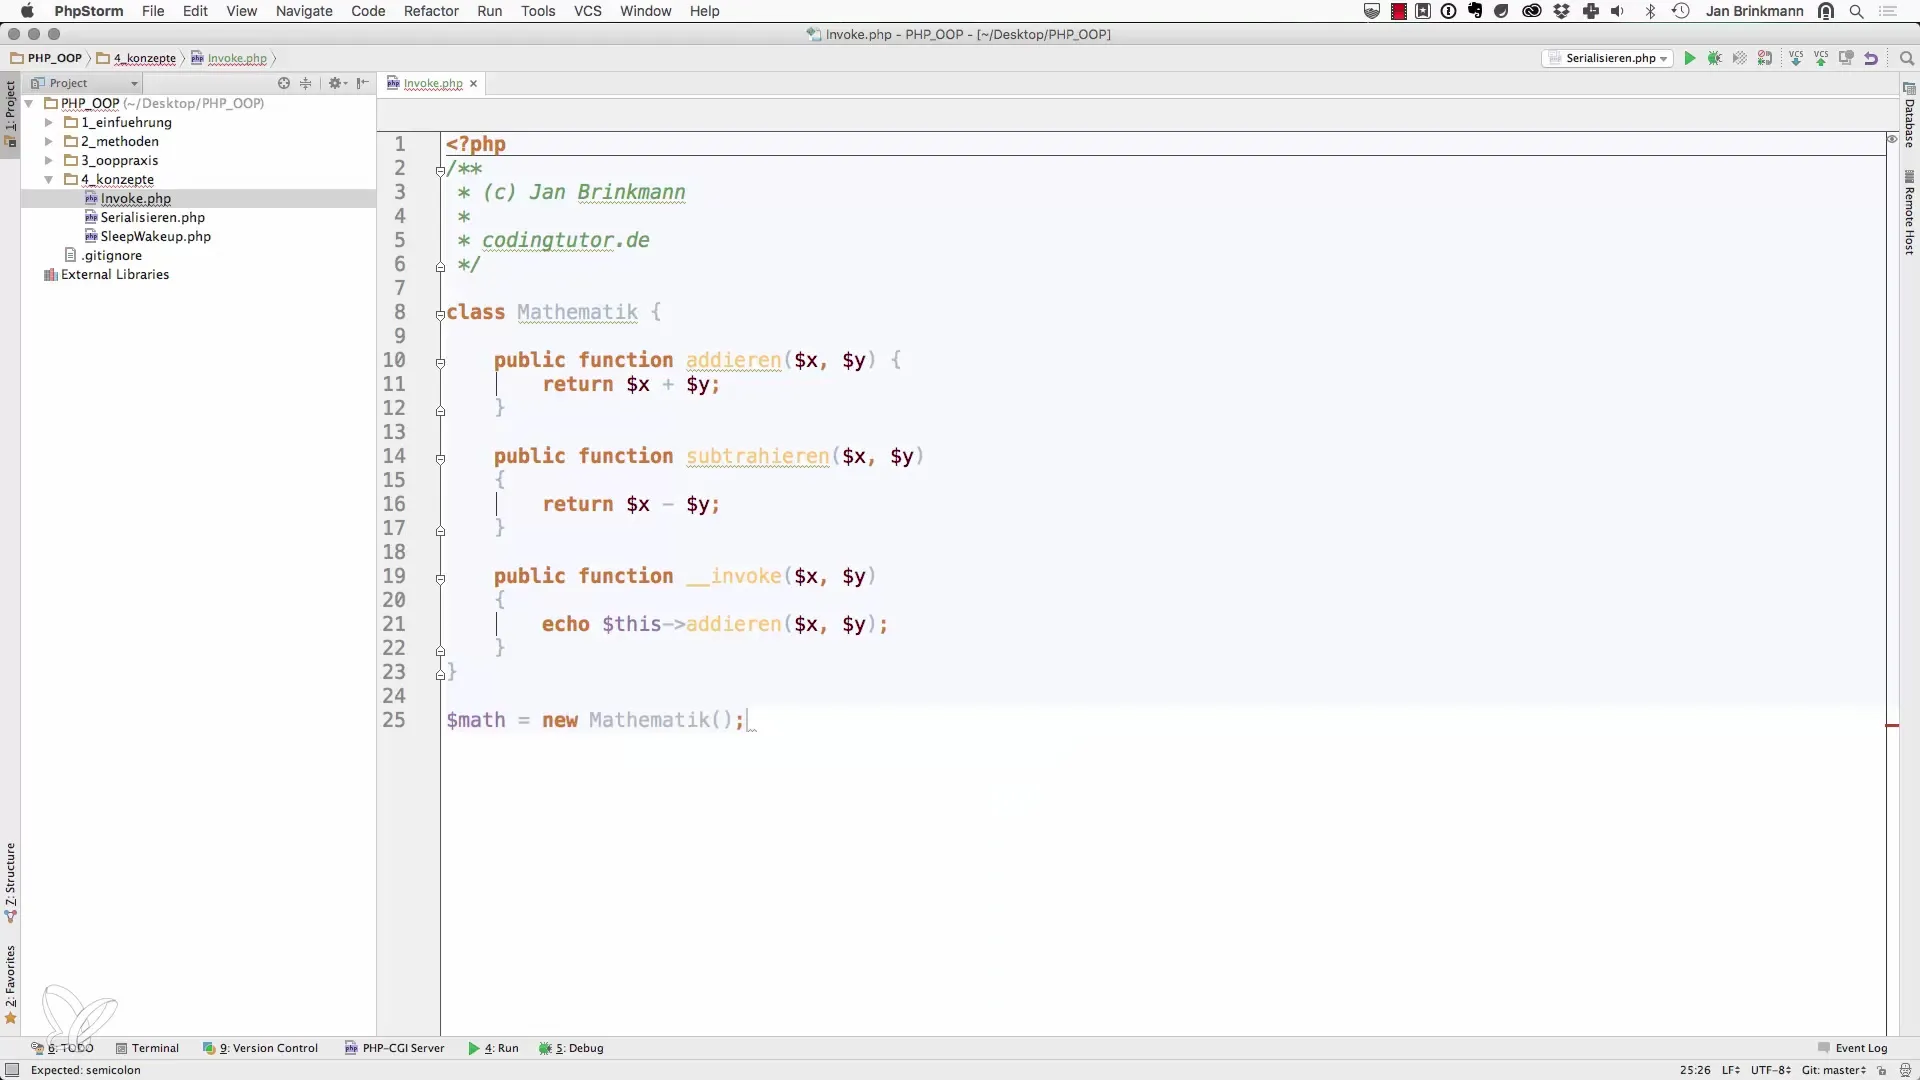Viewport: 1920px width, 1080px height.
Task: Fold the subtrahieren function at line 14
Action: 440,459
